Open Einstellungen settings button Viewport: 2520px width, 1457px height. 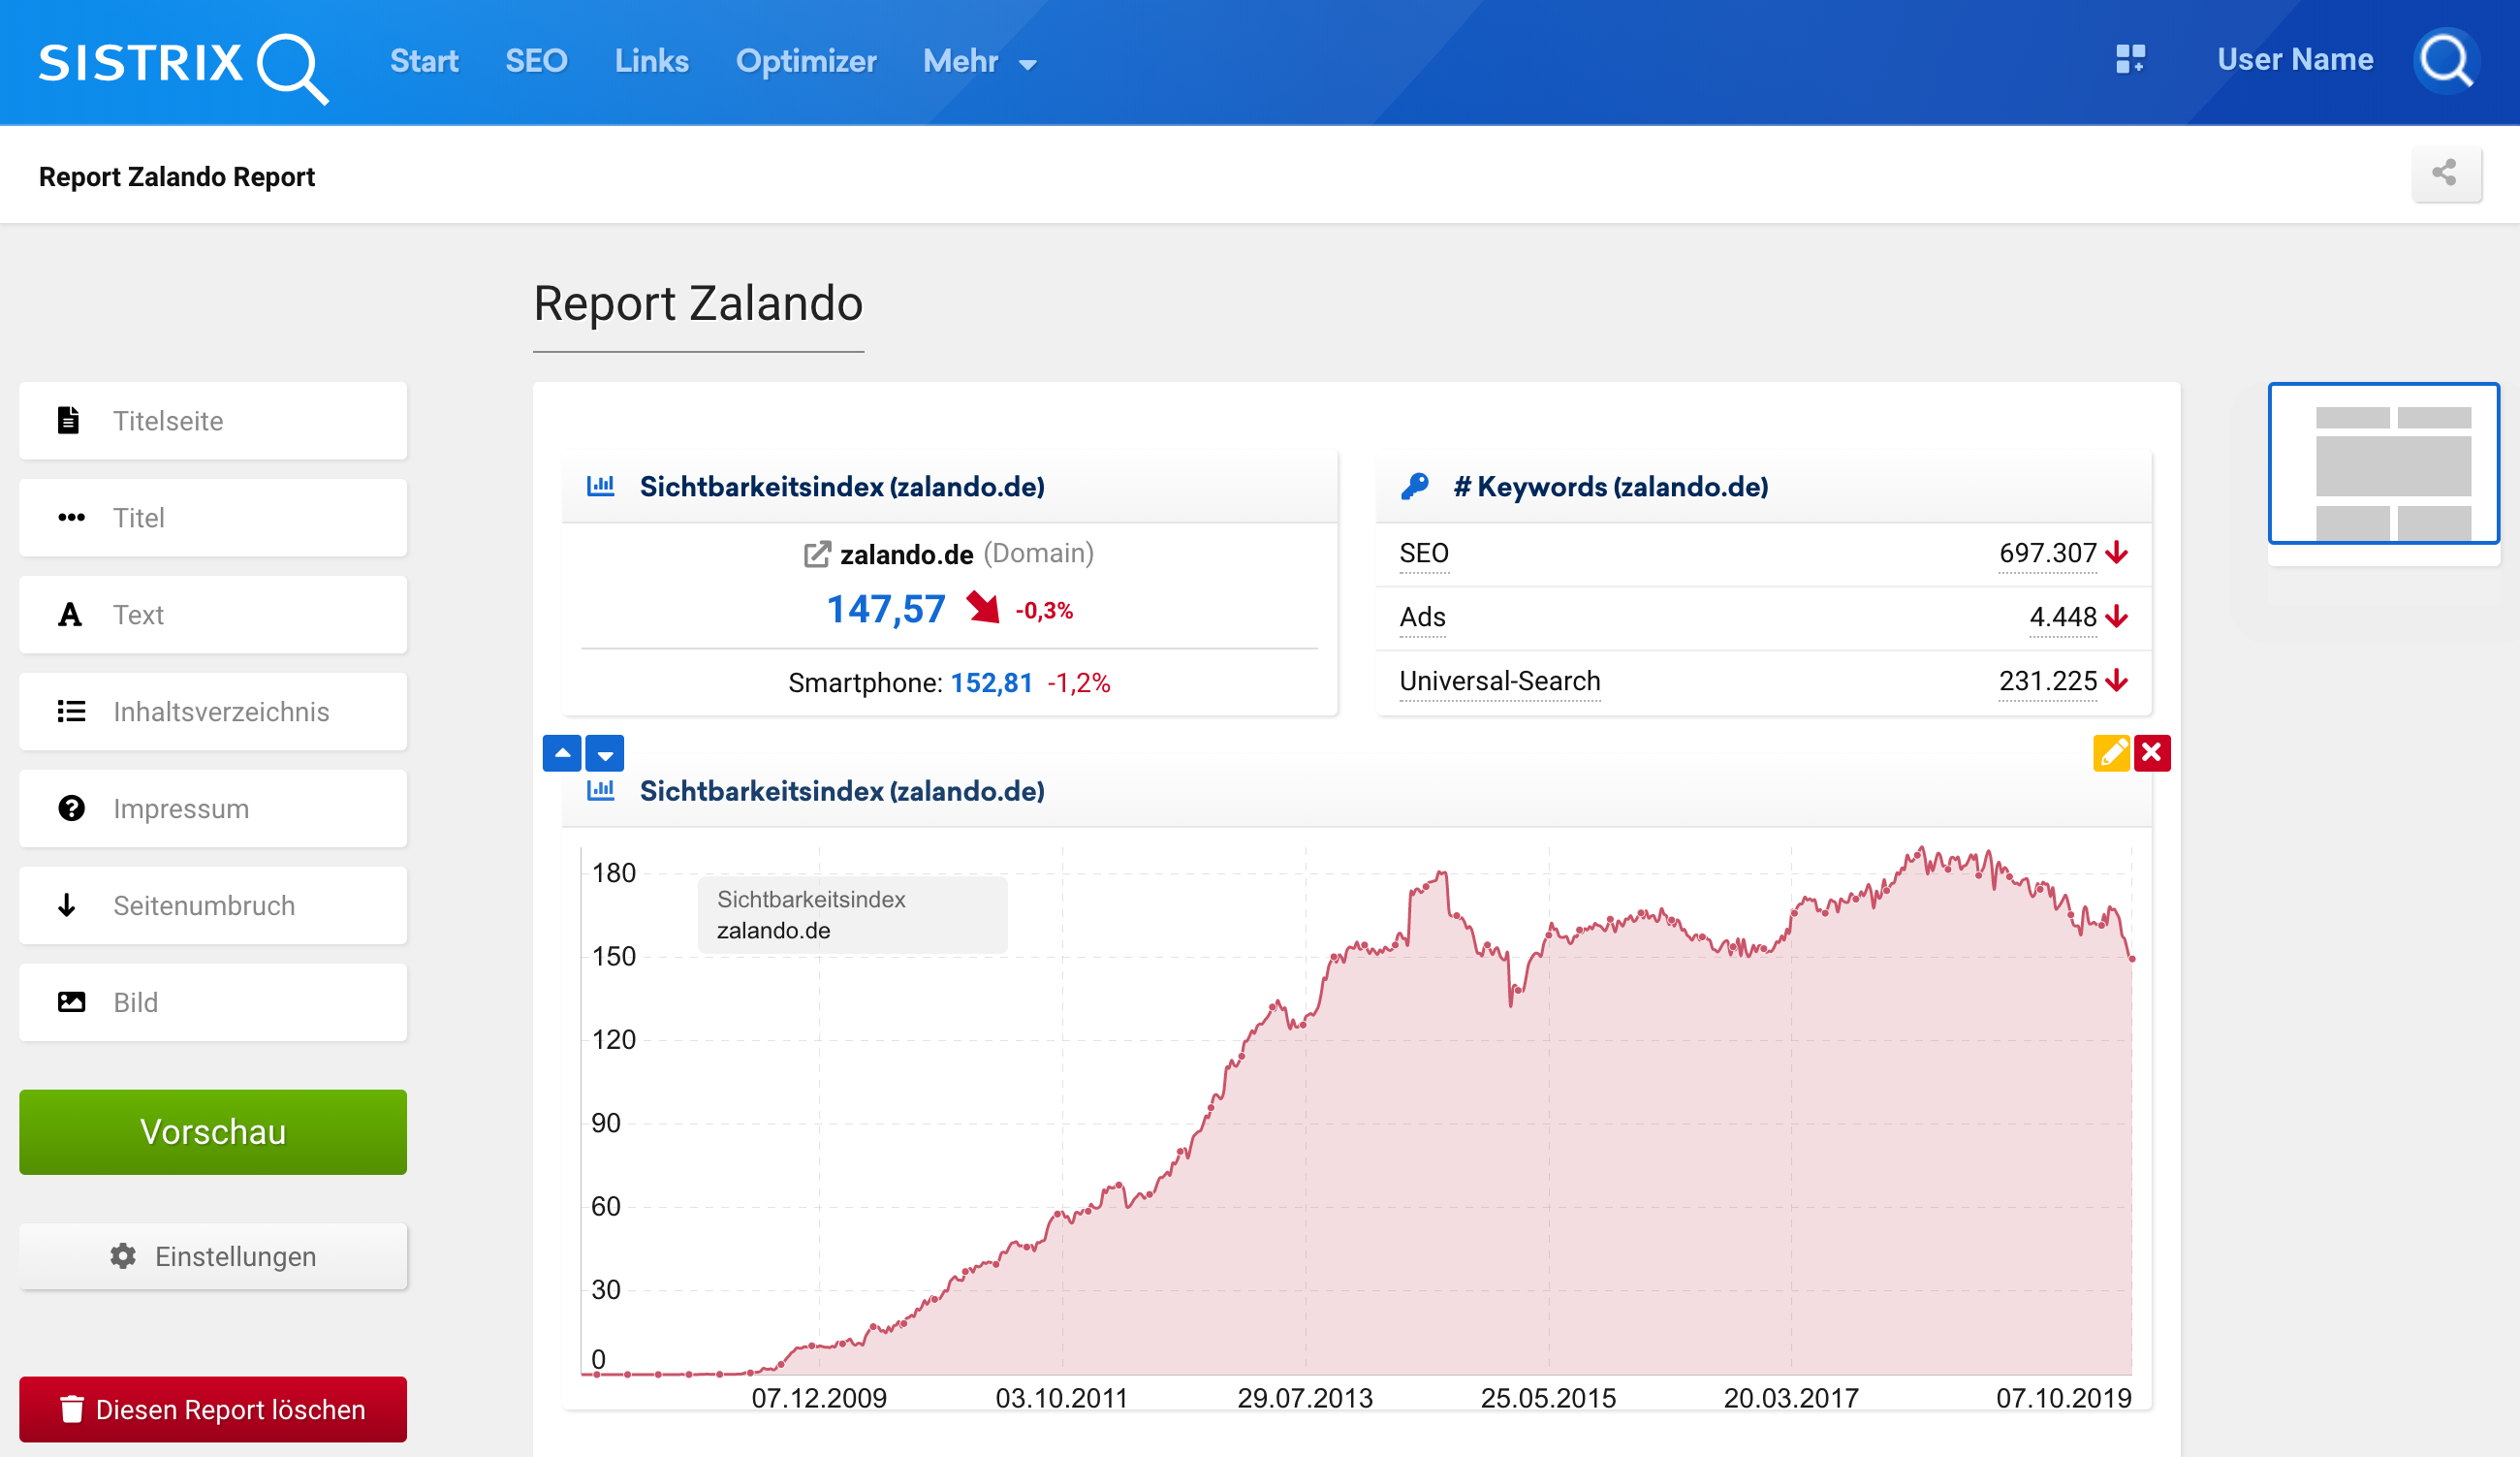click(x=213, y=1256)
